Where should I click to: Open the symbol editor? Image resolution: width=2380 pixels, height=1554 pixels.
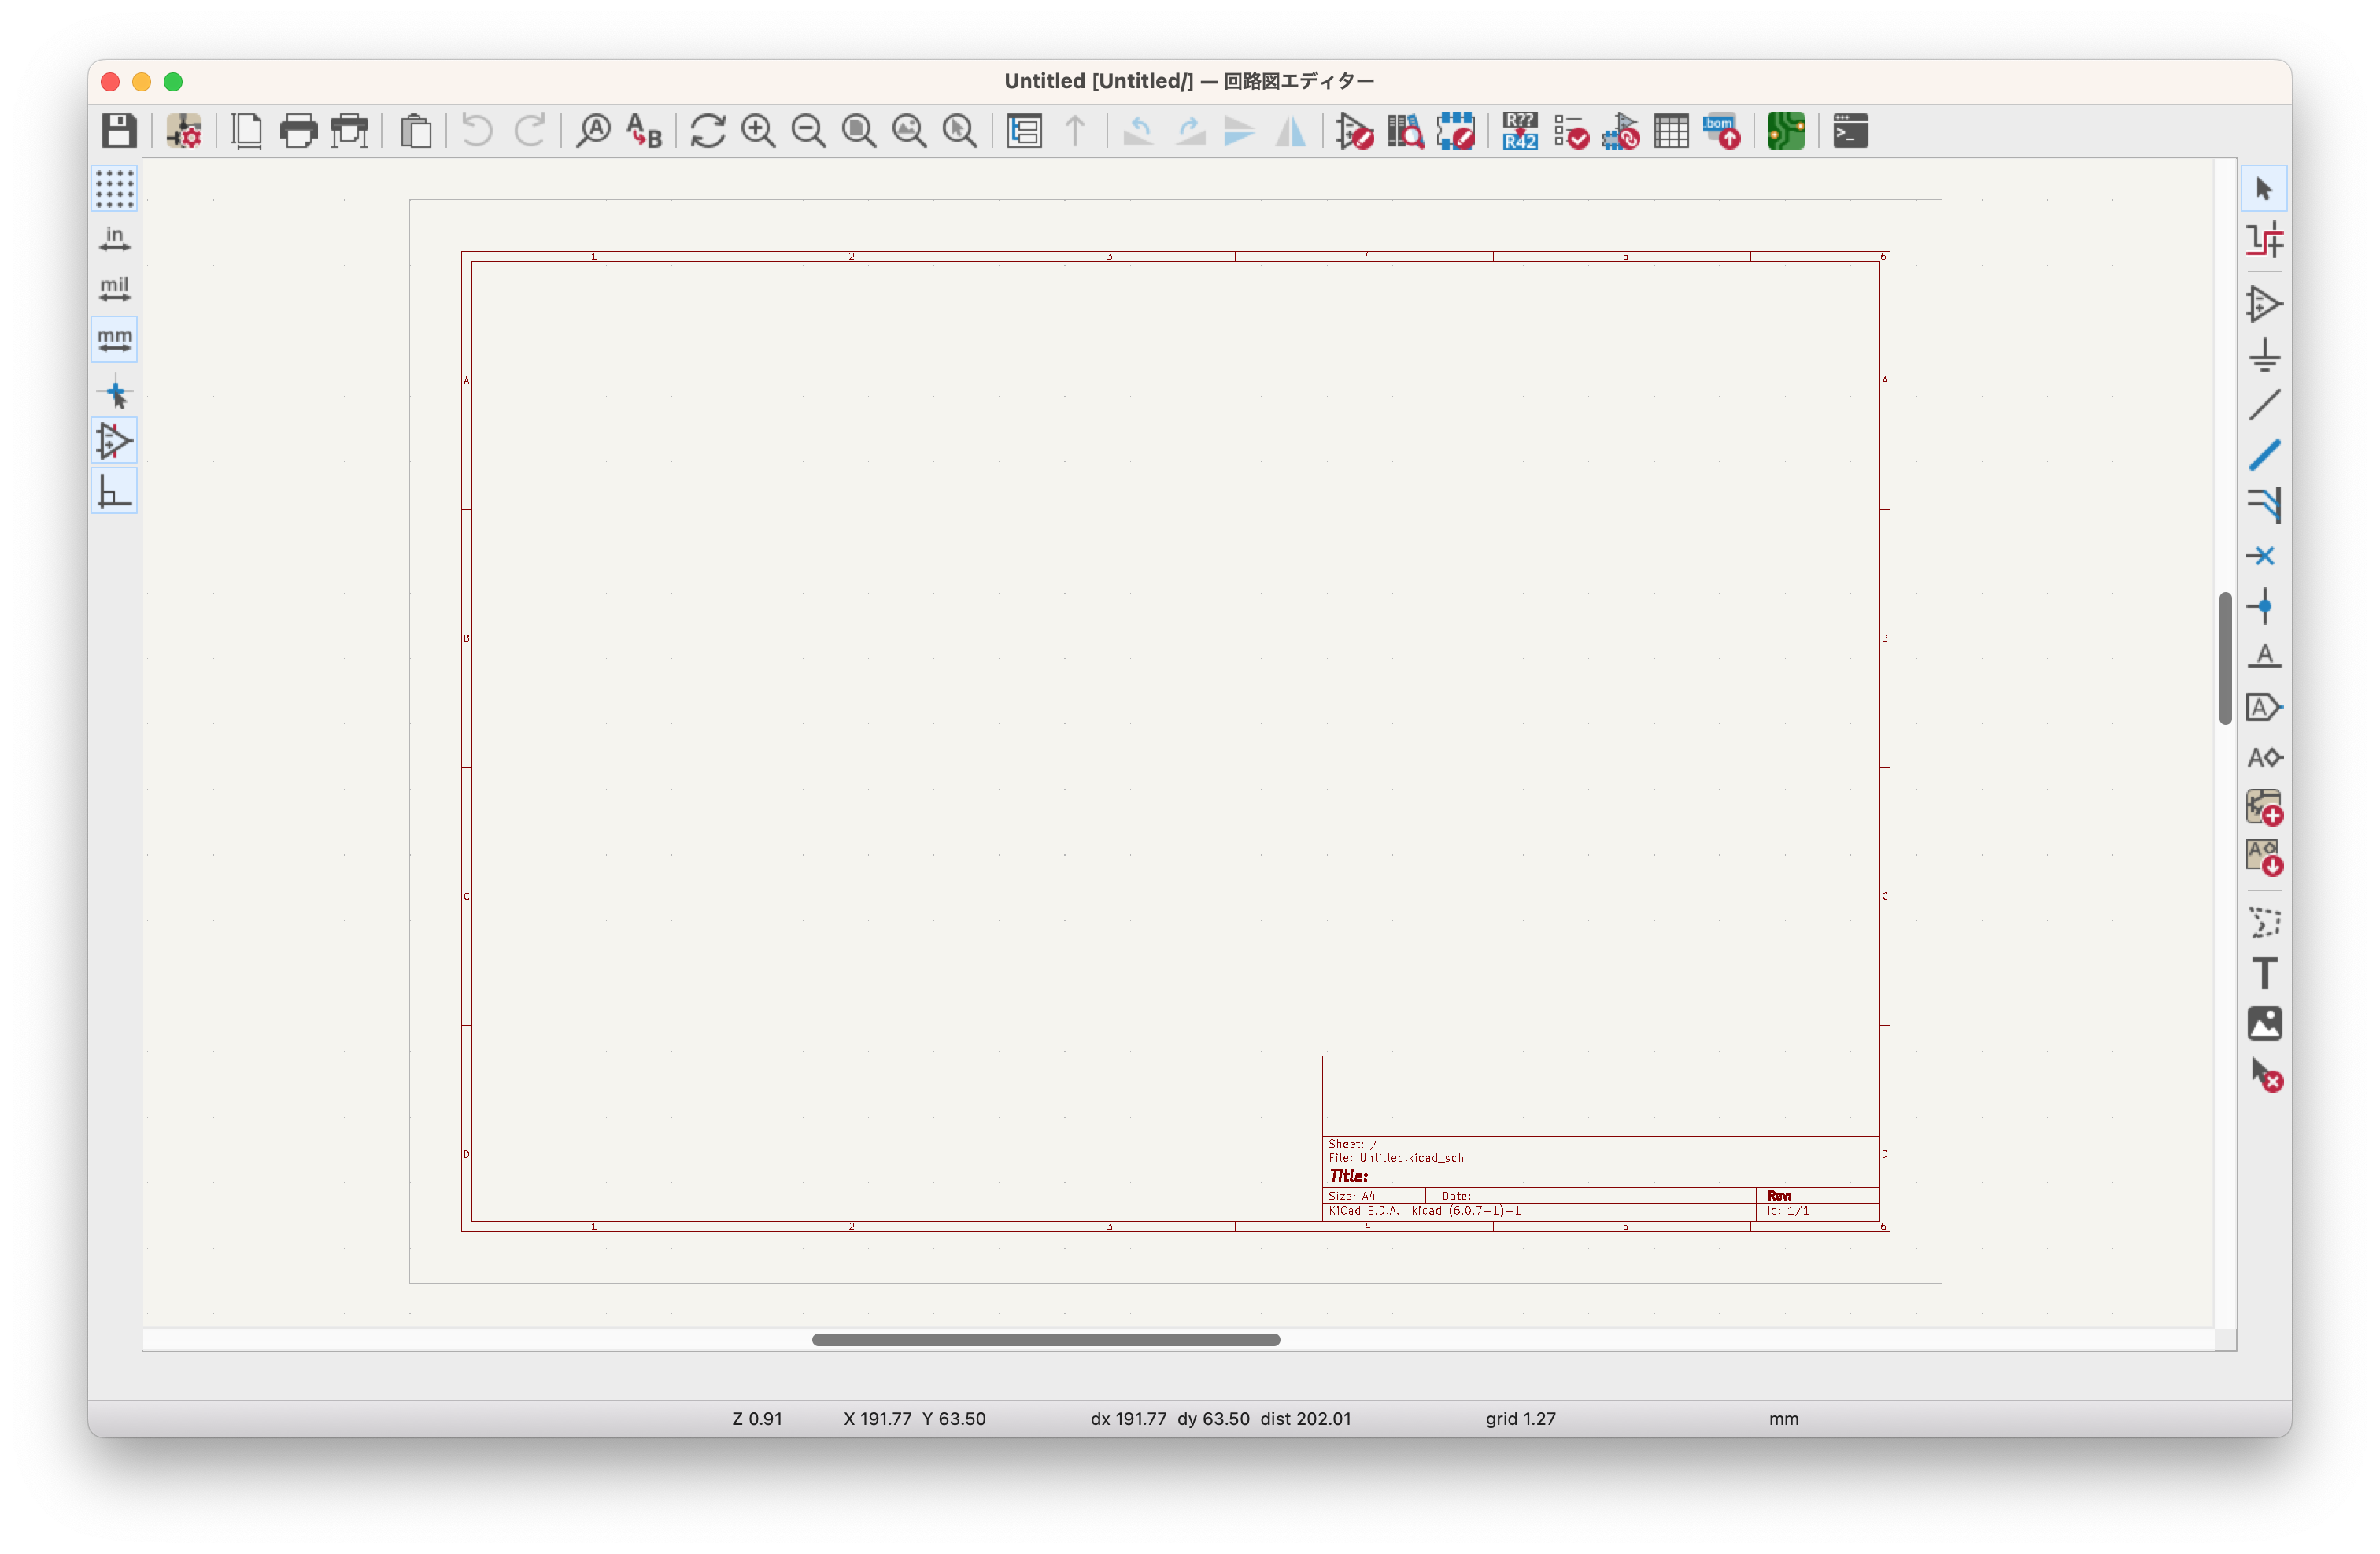1355,131
